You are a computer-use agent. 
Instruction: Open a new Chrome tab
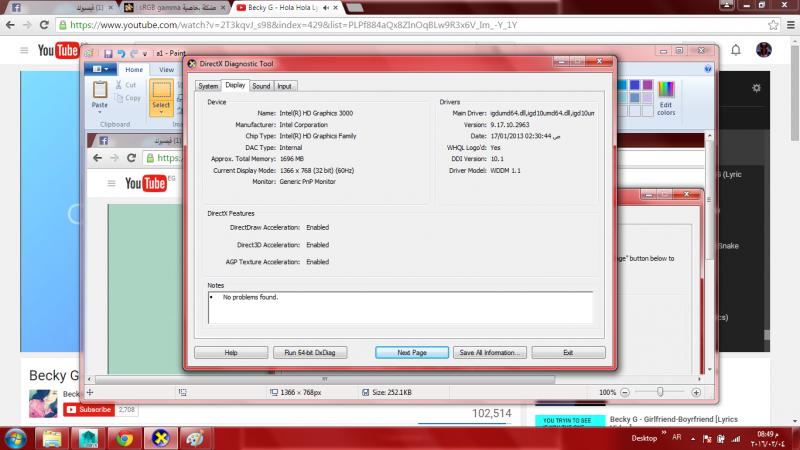(355, 8)
